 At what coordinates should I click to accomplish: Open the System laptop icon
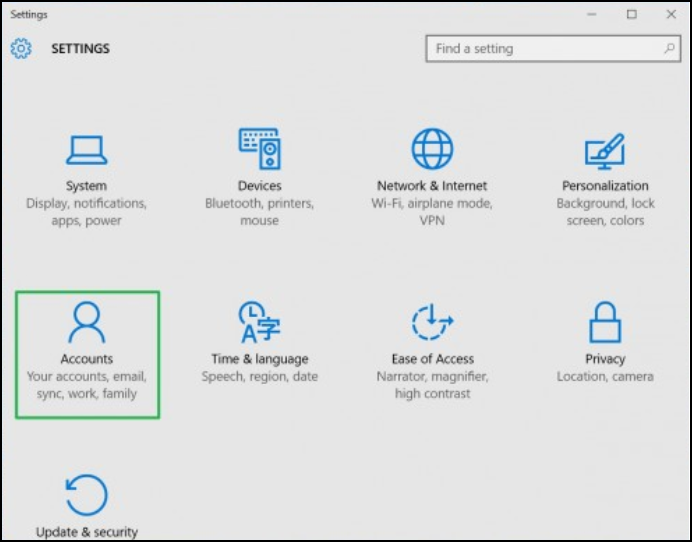tap(86, 150)
